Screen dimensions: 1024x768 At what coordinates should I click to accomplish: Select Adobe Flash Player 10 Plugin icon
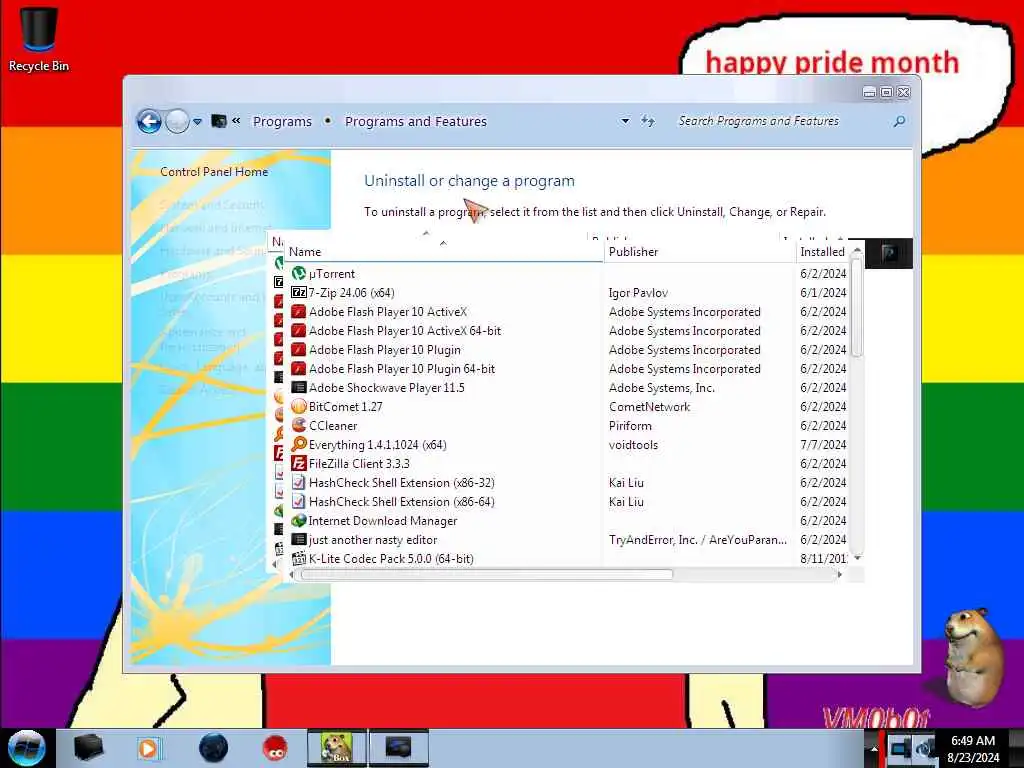[x=299, y=349]
